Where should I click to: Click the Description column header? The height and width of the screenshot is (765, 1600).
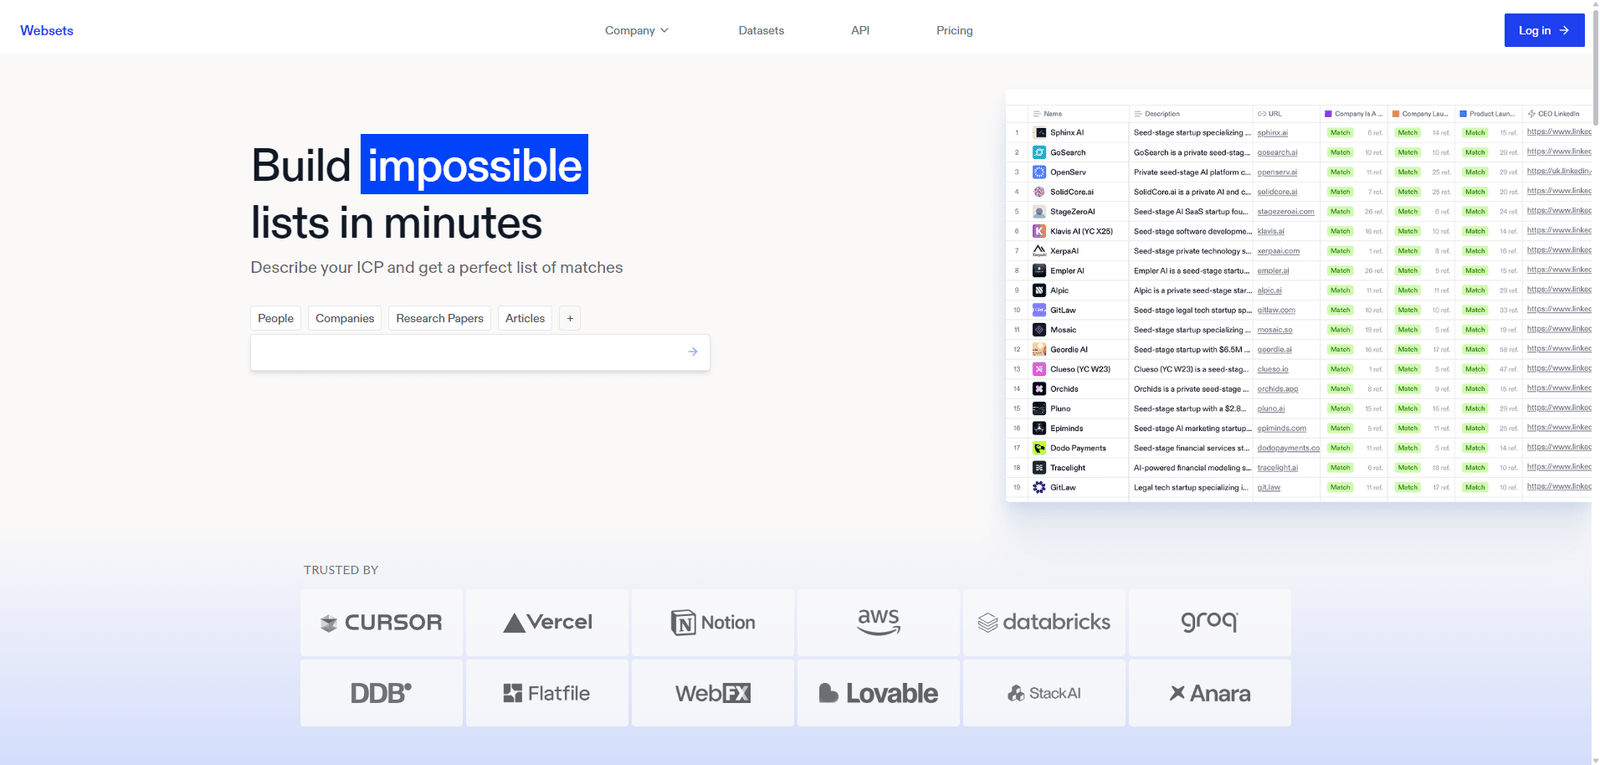tap(1191, 114)
